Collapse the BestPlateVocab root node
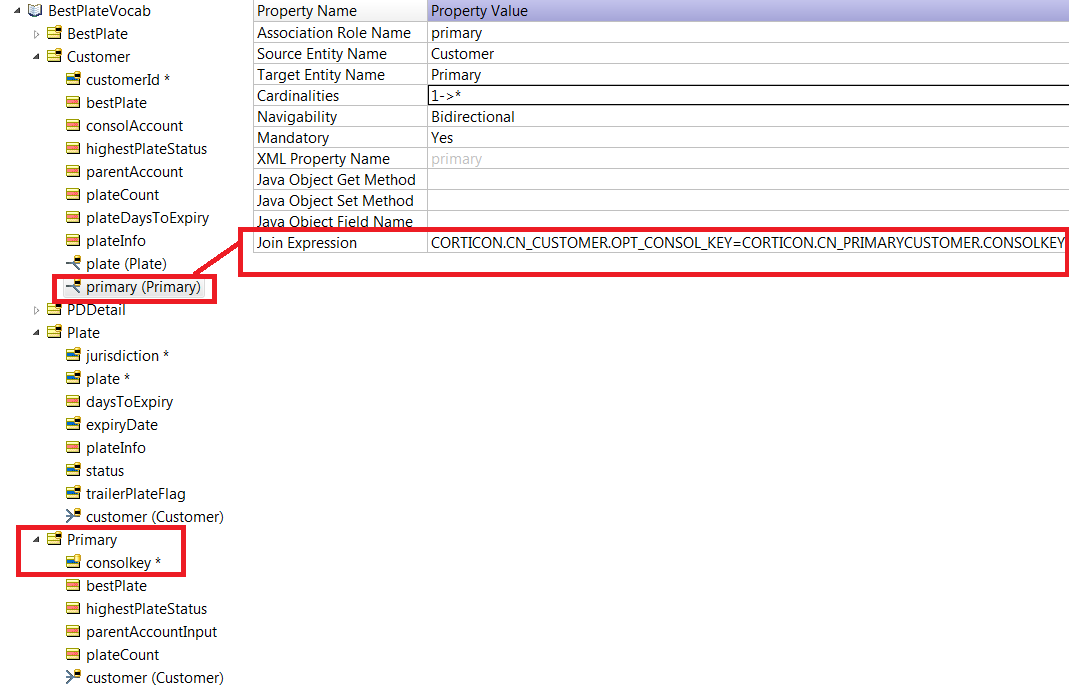The width and height of the screenshot is (1069, 690). (x=17, y=10)
